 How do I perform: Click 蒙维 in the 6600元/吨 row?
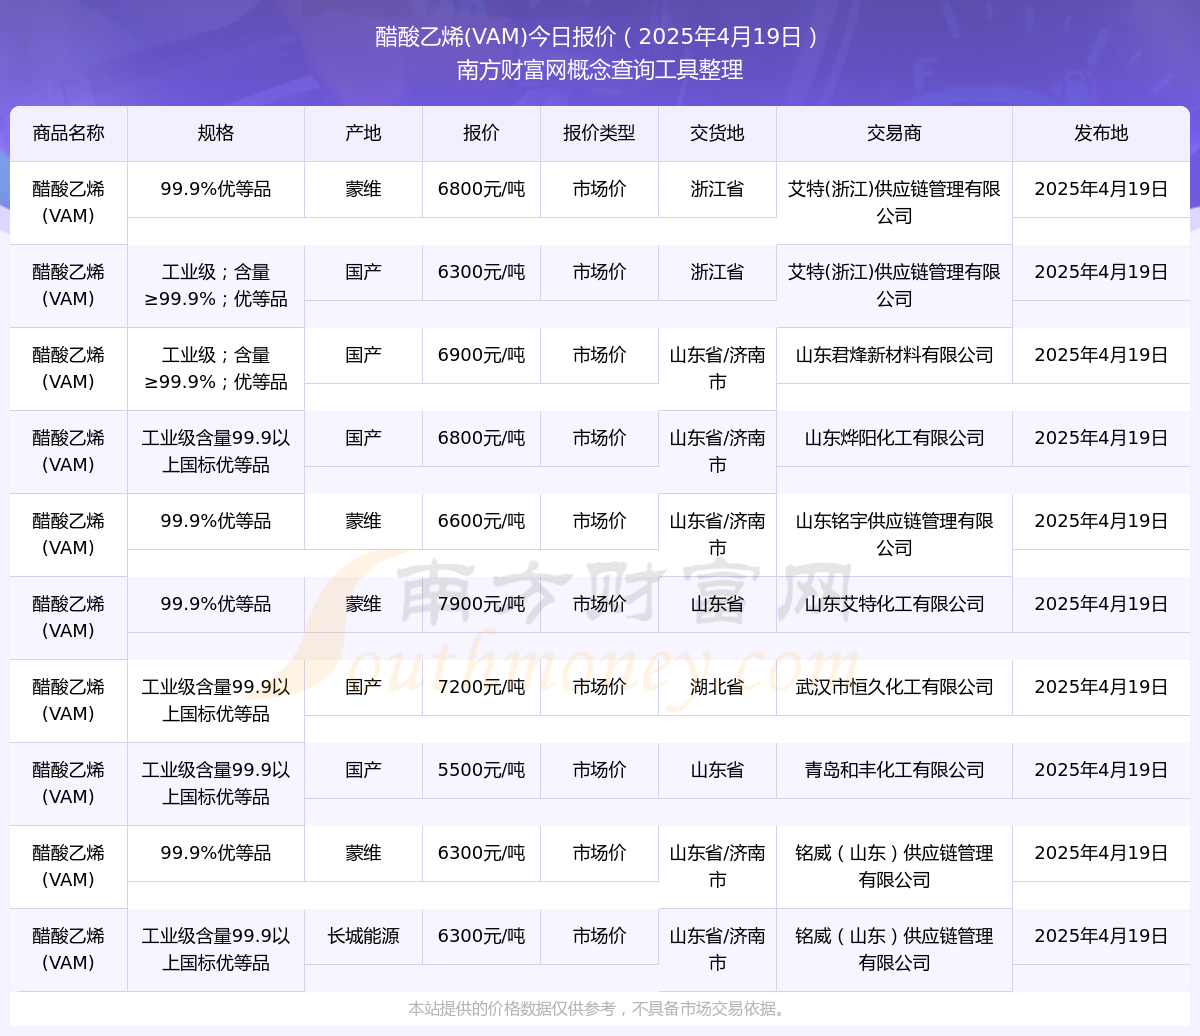[x=363, y=521]
